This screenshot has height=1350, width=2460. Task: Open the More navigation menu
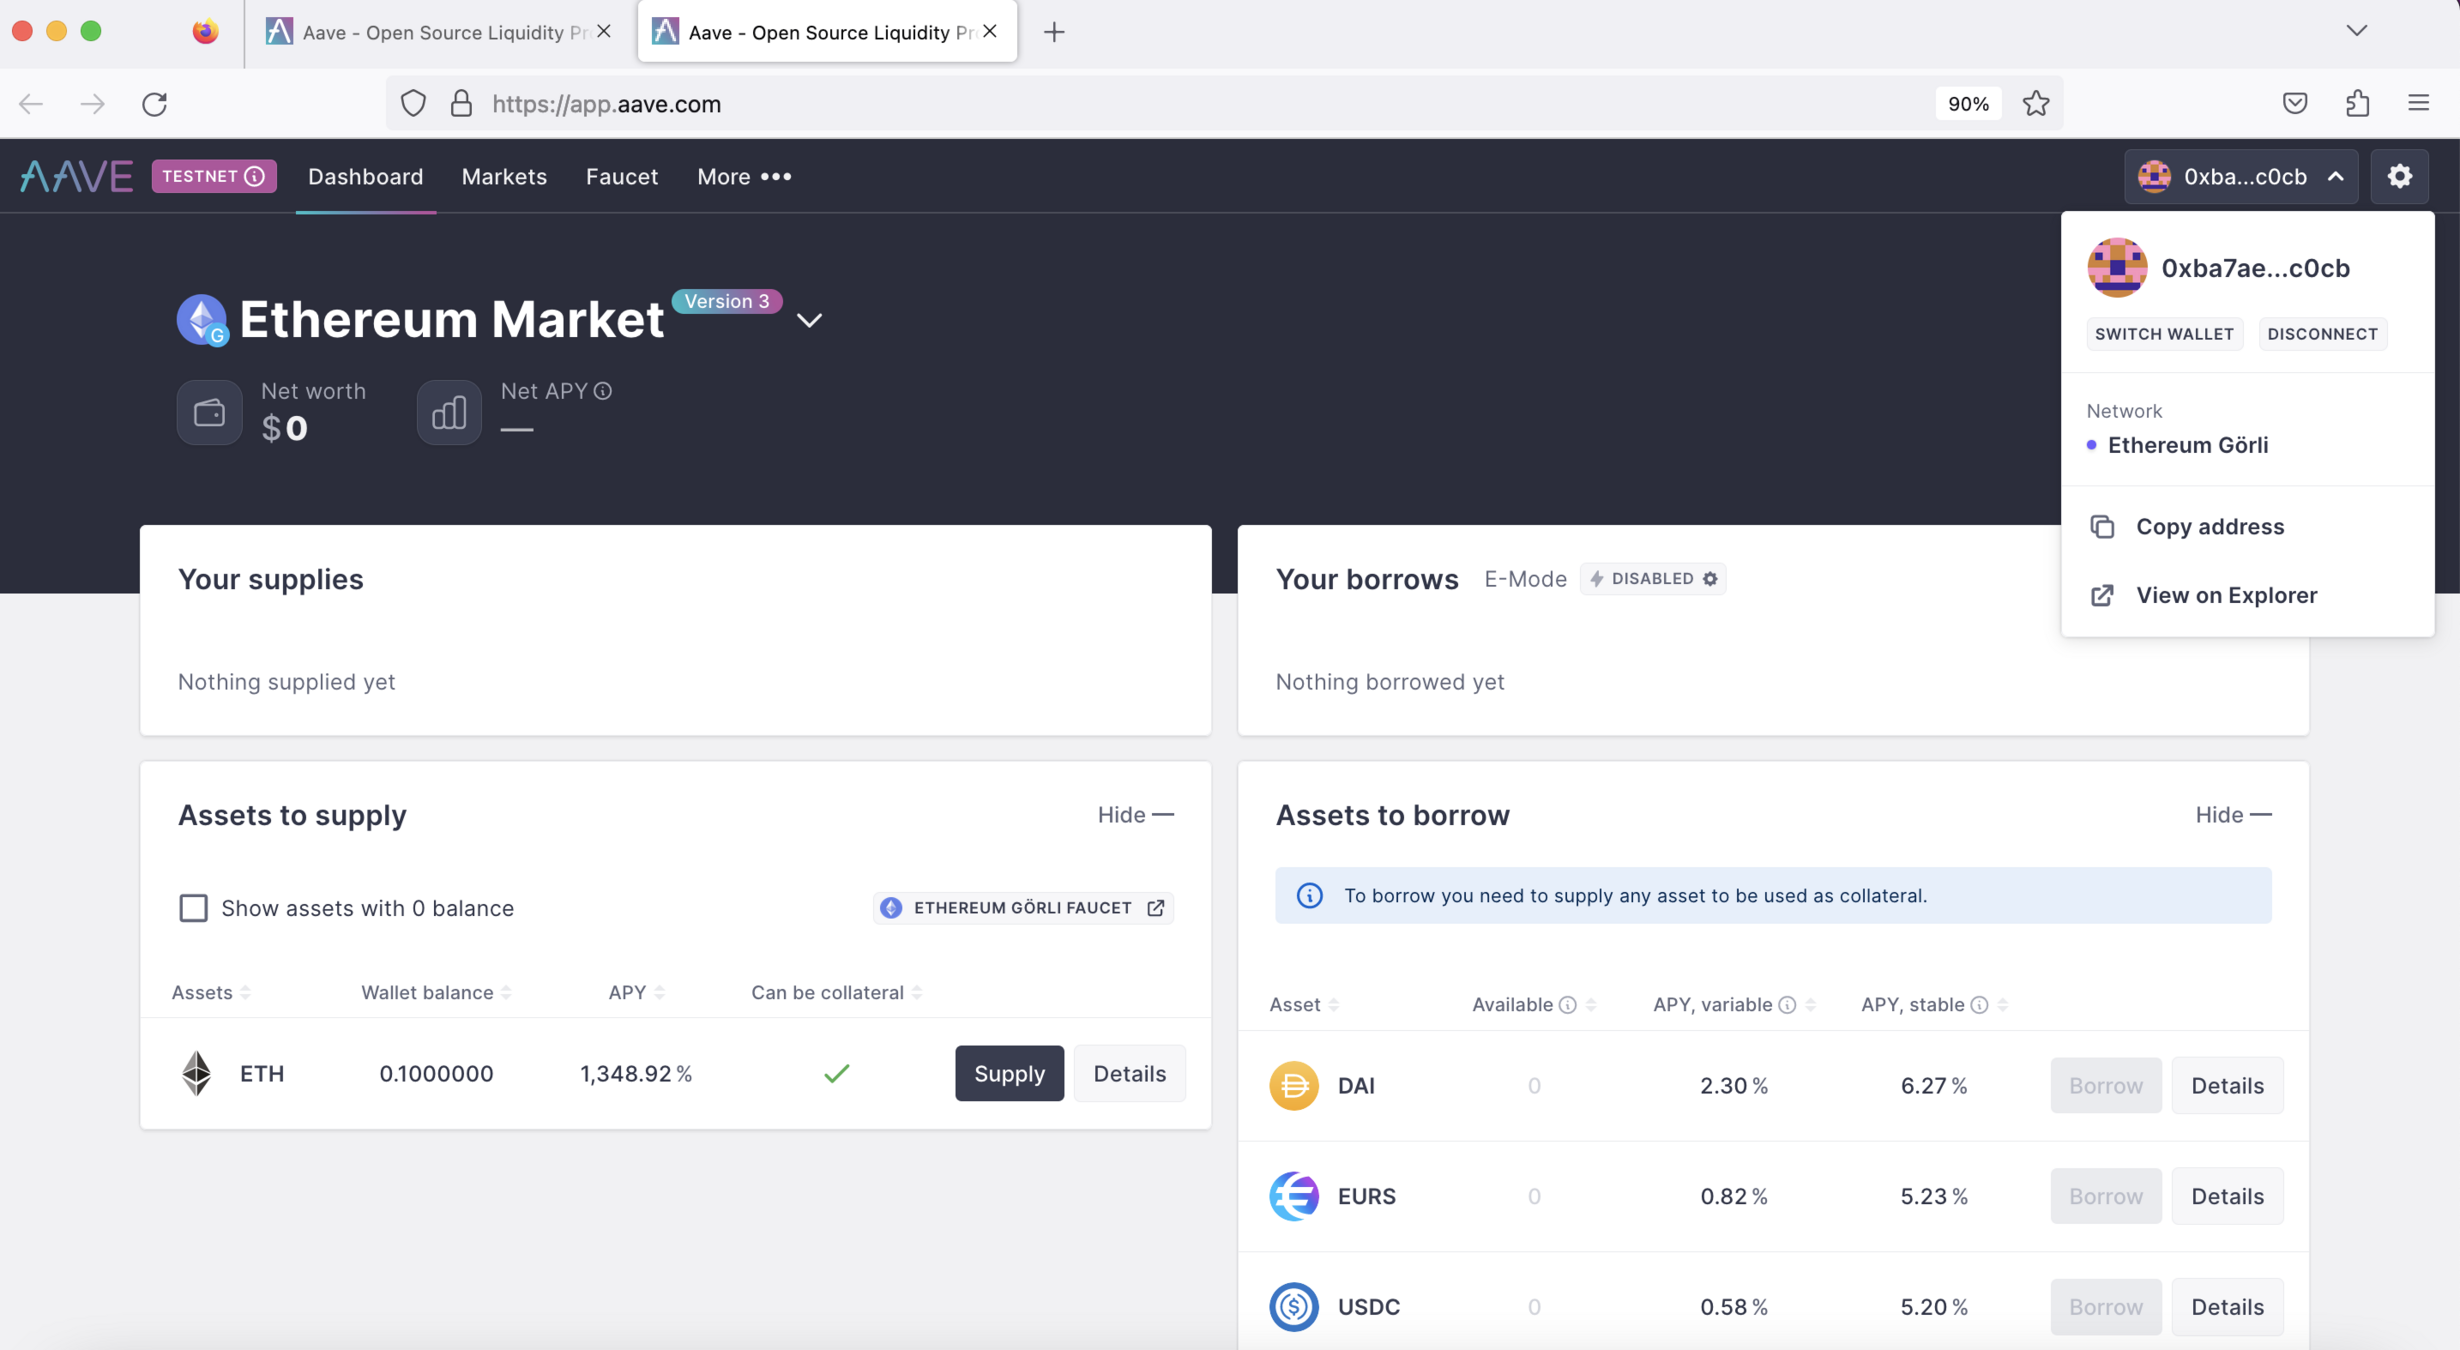(x=744, y=176)
